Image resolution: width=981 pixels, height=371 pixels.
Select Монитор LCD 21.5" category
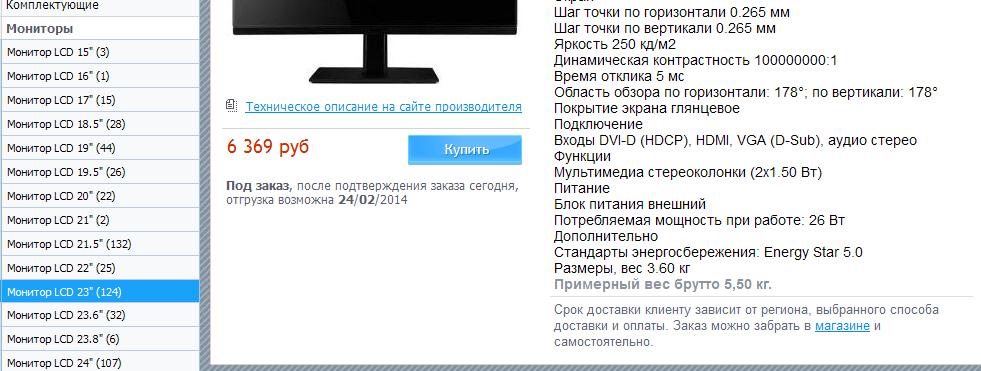[x=100, y=244]
